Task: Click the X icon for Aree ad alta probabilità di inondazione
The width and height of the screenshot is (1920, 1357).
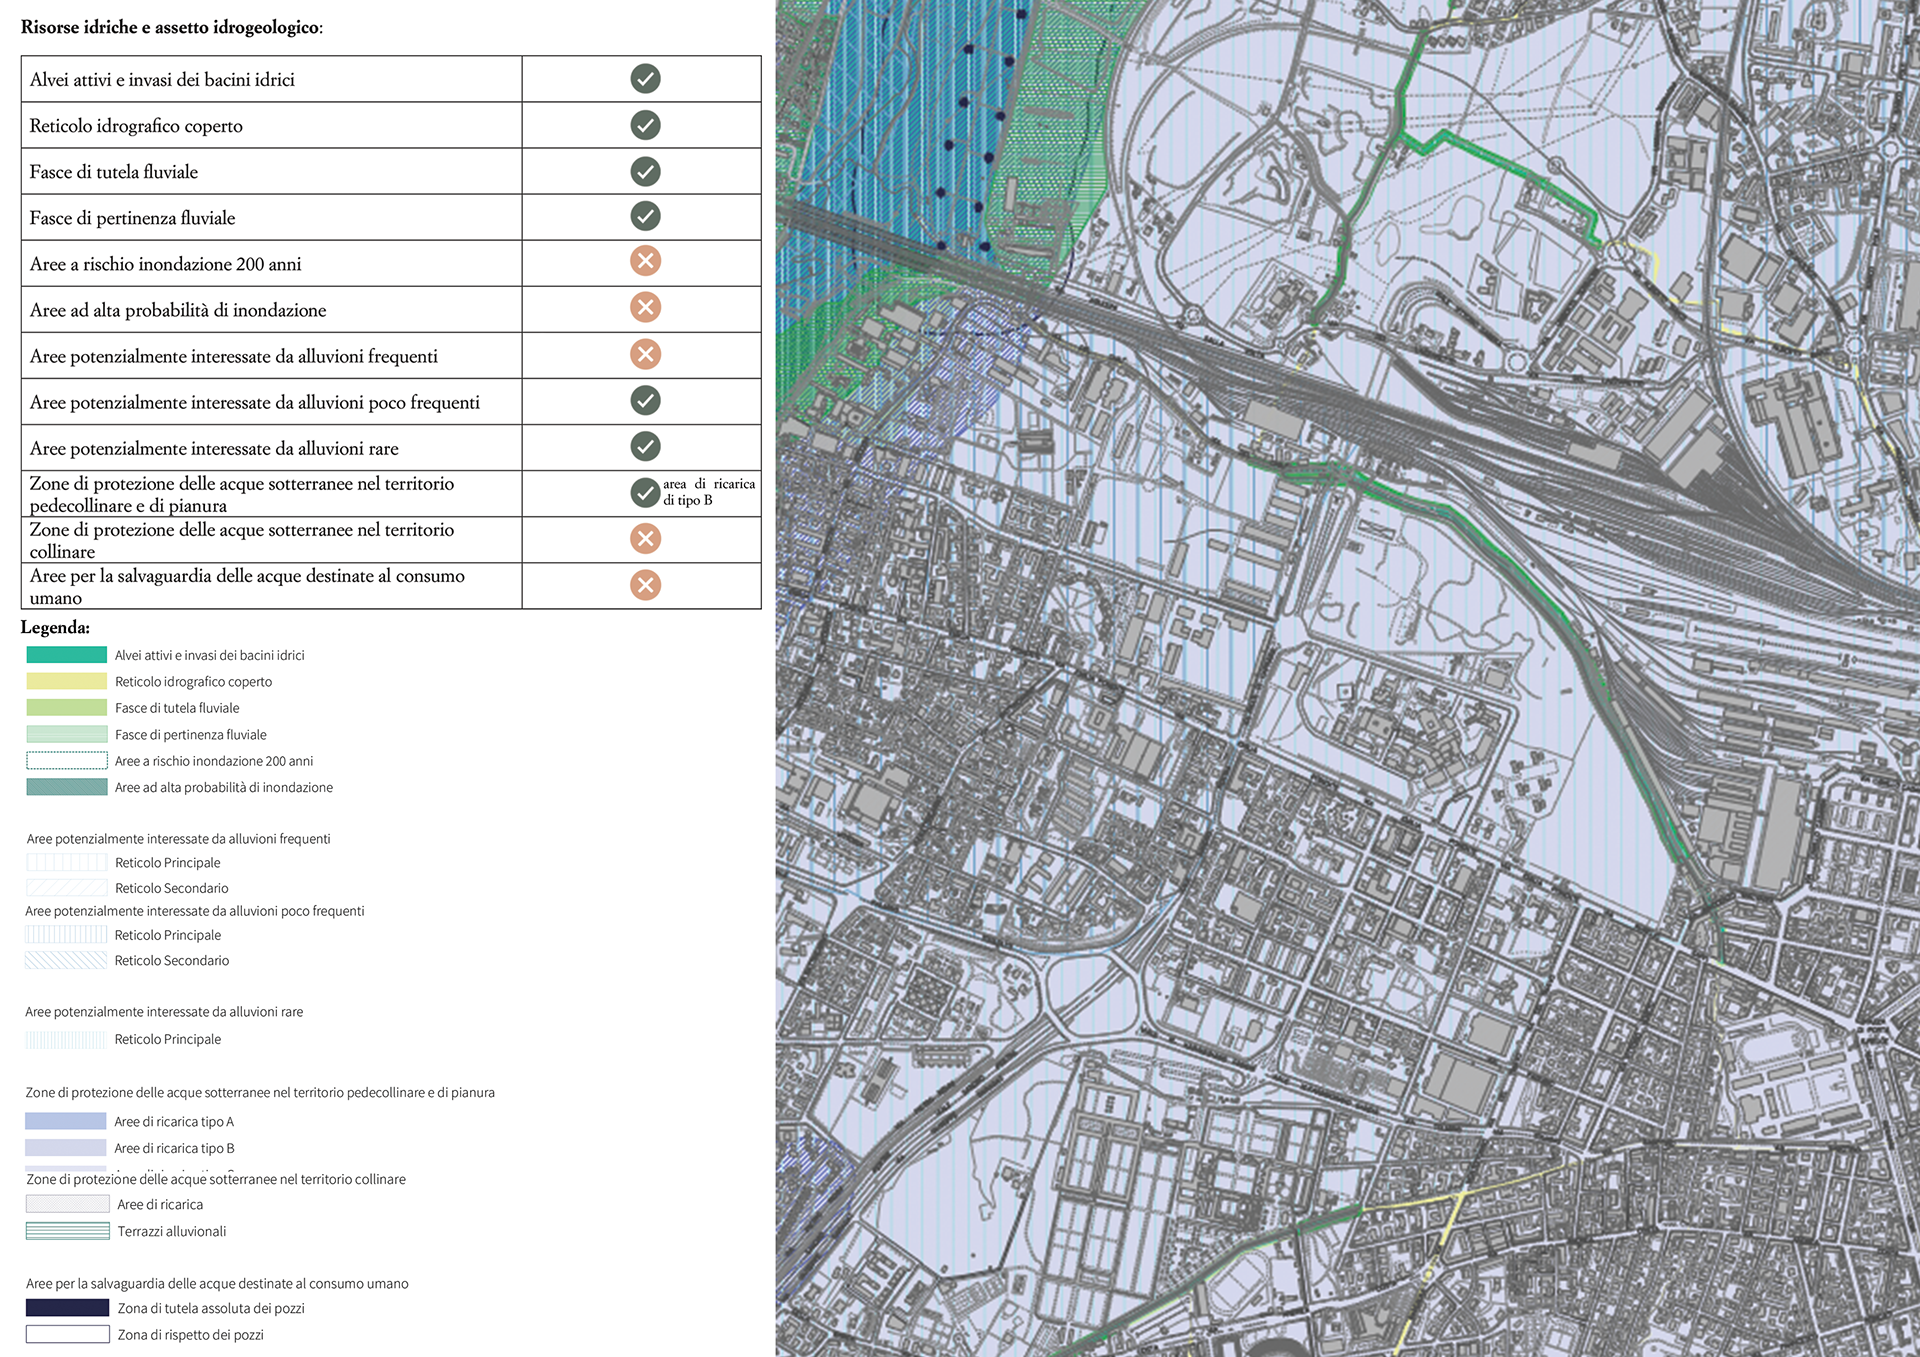Action: pyautogui.click(x=645, y=308)
